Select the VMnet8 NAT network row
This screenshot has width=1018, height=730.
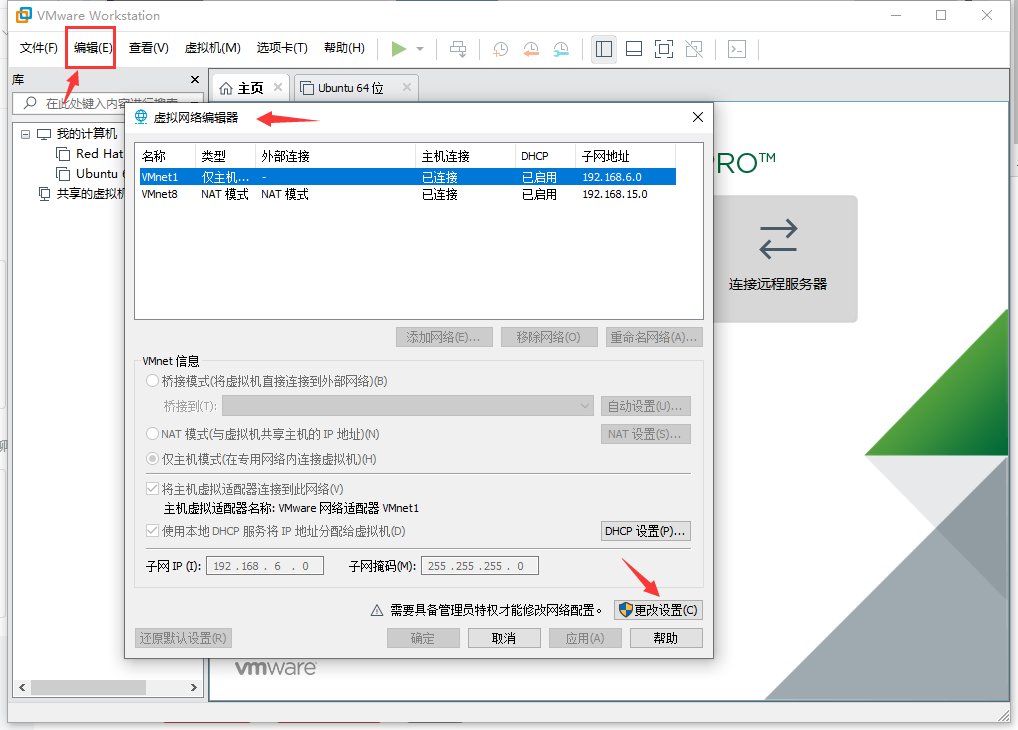[408, 194]
